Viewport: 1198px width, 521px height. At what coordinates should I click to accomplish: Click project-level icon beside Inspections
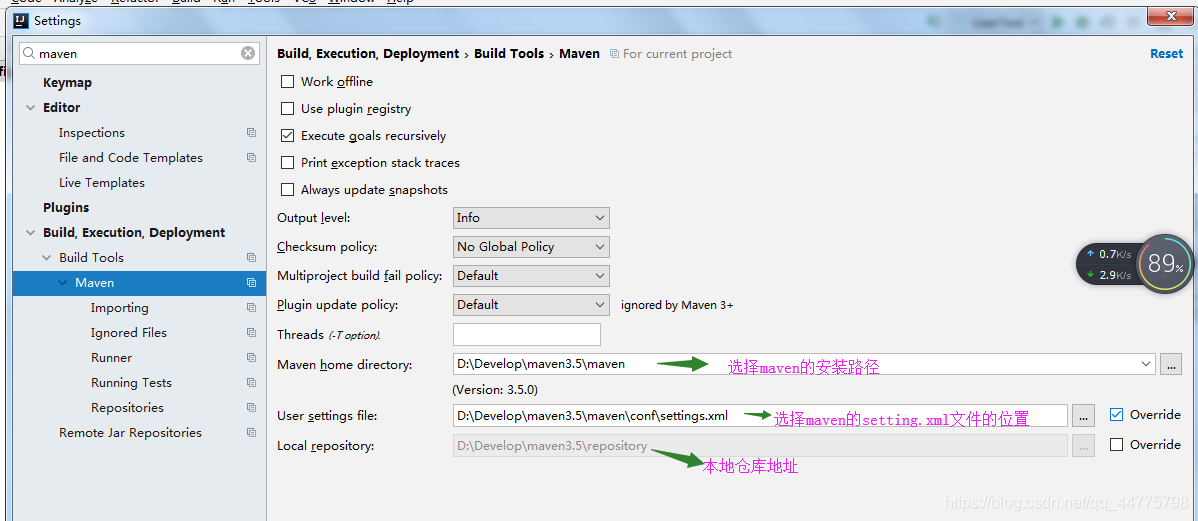coord(251,133)
